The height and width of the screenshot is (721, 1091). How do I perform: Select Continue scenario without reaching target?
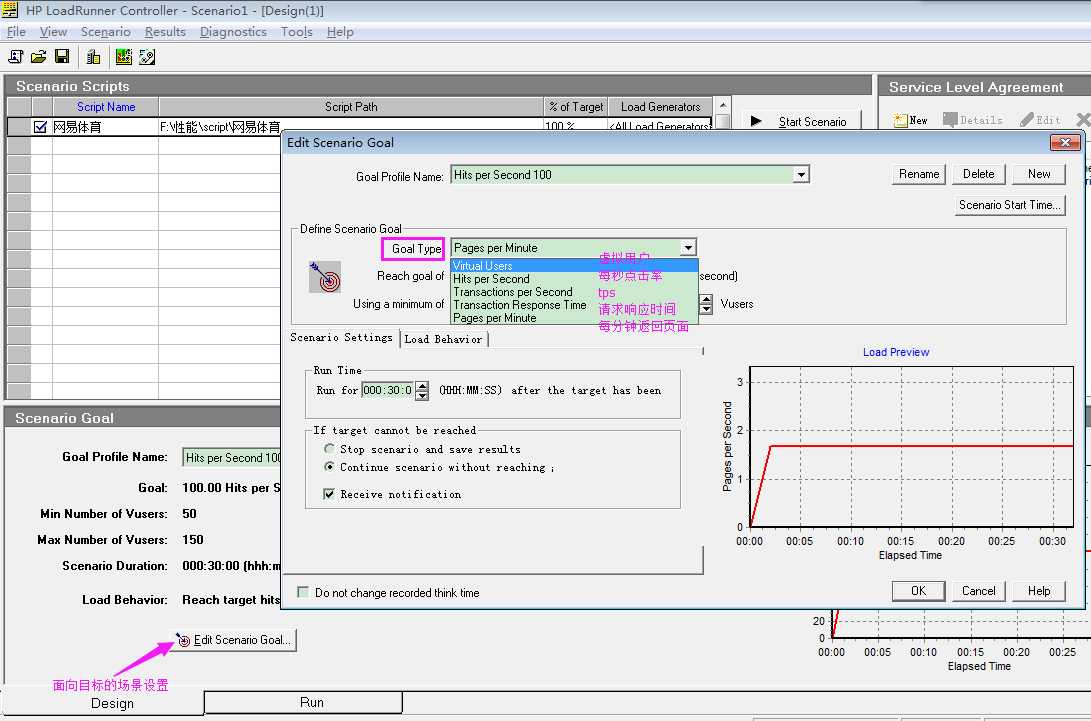pos(329,466)
